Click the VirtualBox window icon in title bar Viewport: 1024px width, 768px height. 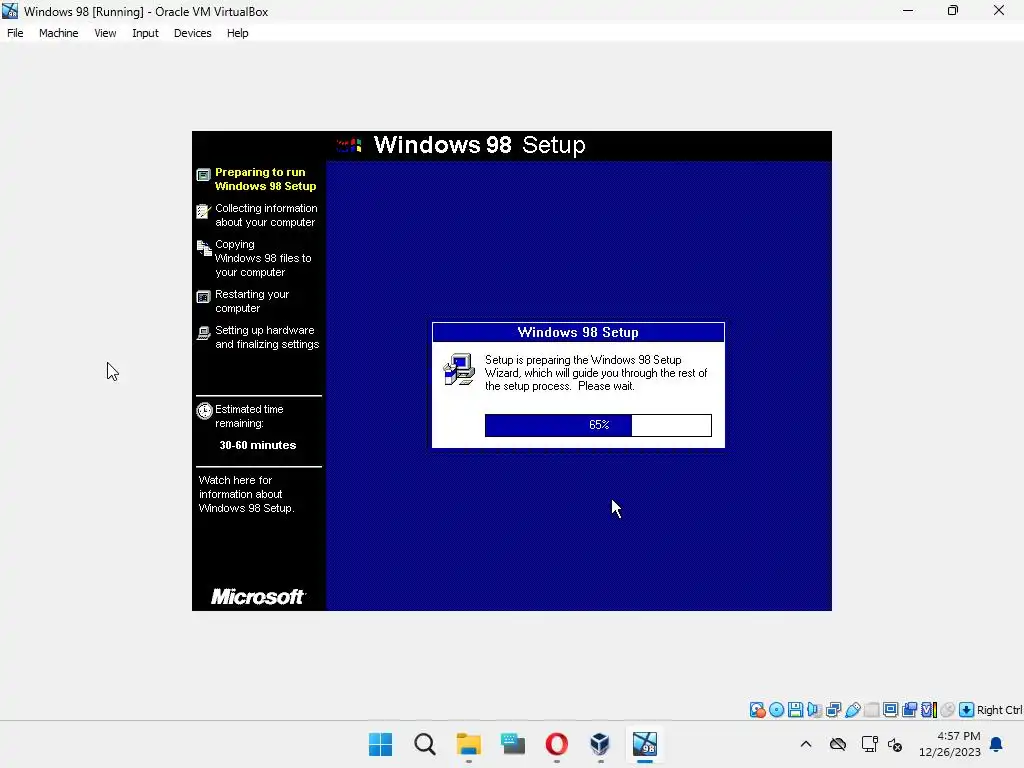10,11
